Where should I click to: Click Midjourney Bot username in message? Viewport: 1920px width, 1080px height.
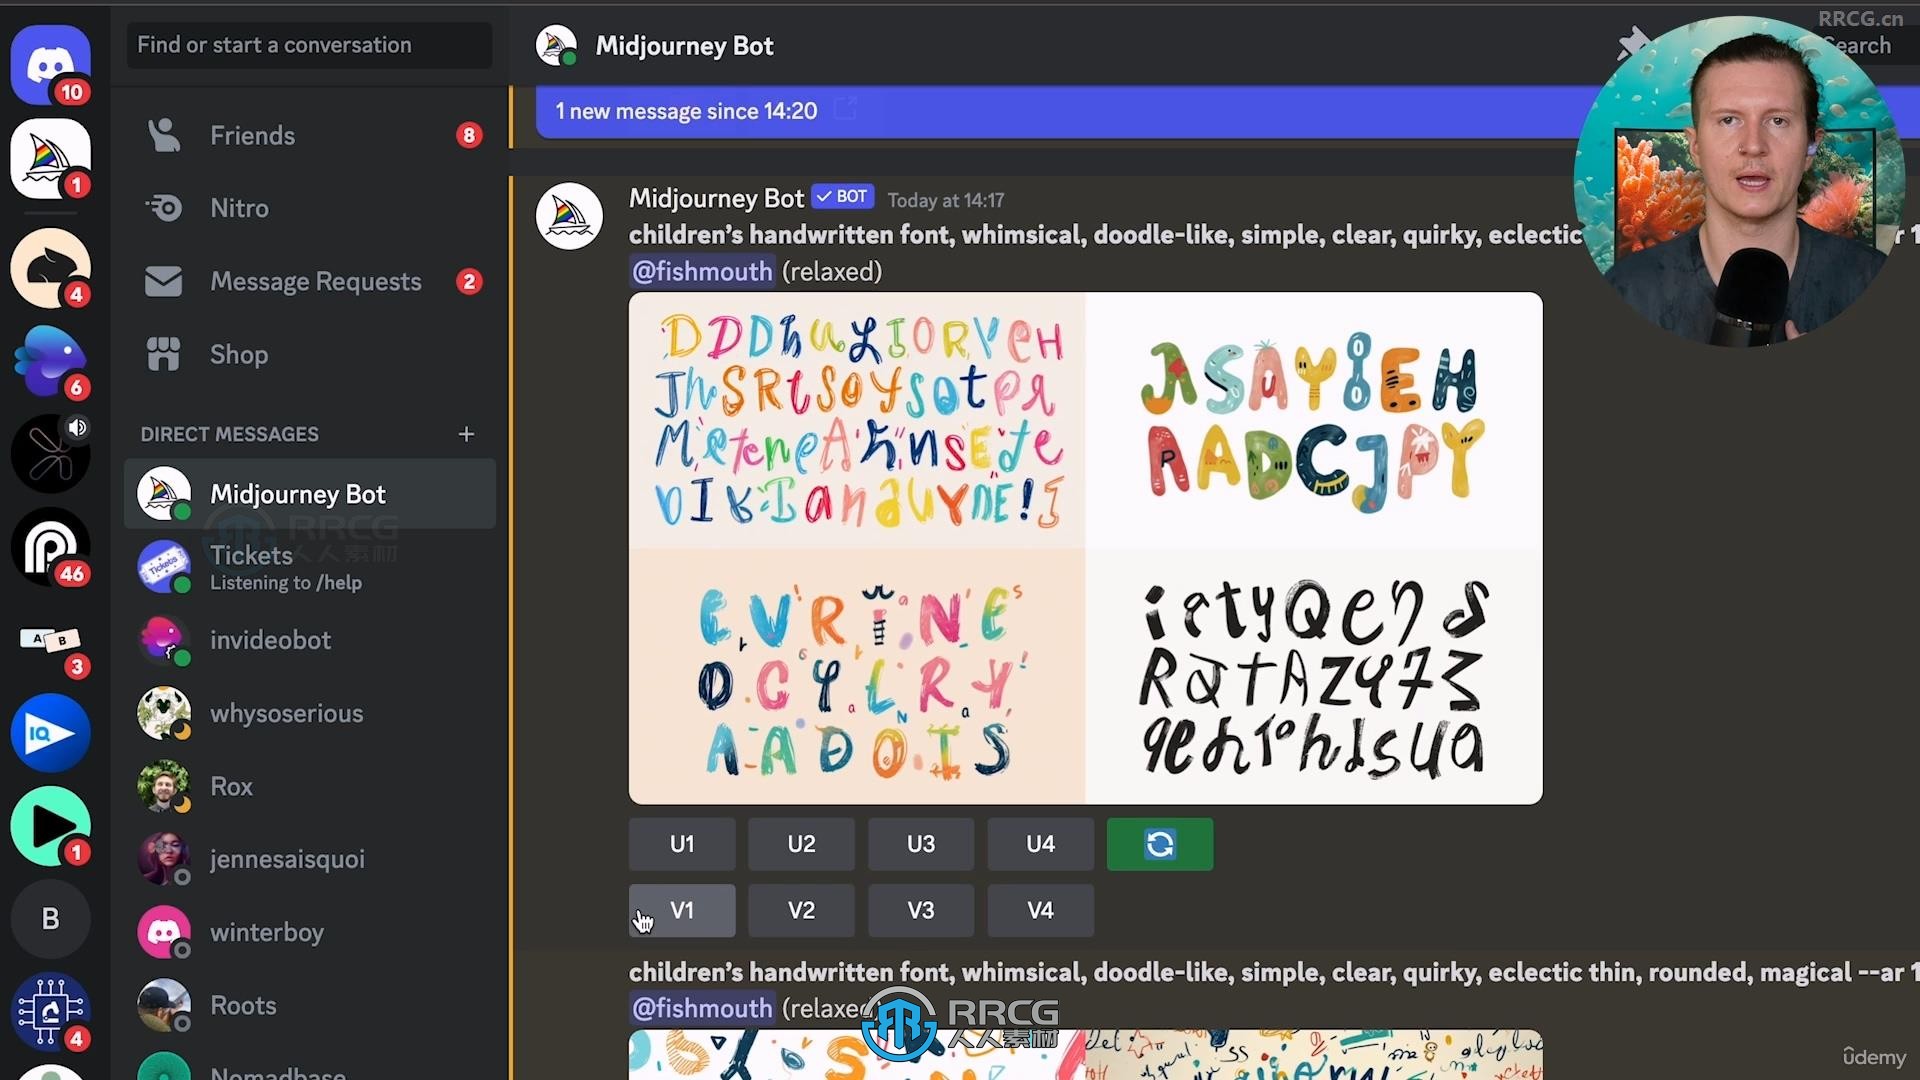(716, 198)
